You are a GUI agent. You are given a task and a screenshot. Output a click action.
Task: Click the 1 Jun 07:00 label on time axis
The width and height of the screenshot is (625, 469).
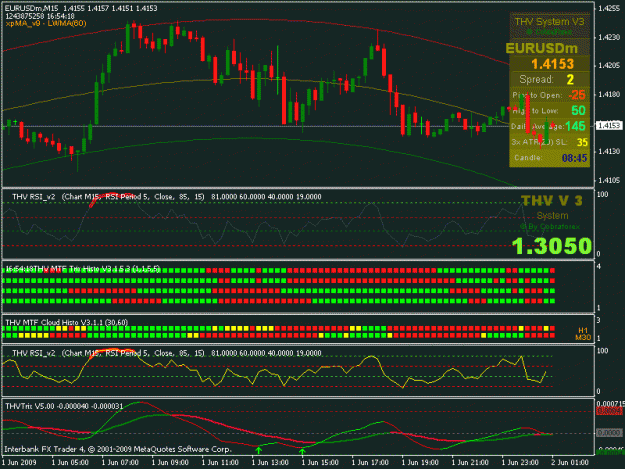click(x=120, y=463)
